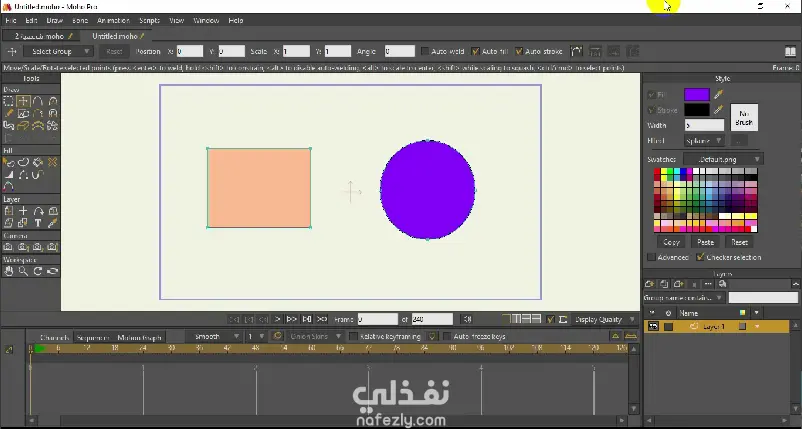Open the layer settings ellipsis icon
802x429 pixels.
pyautogui.click(x=708, y=284)
